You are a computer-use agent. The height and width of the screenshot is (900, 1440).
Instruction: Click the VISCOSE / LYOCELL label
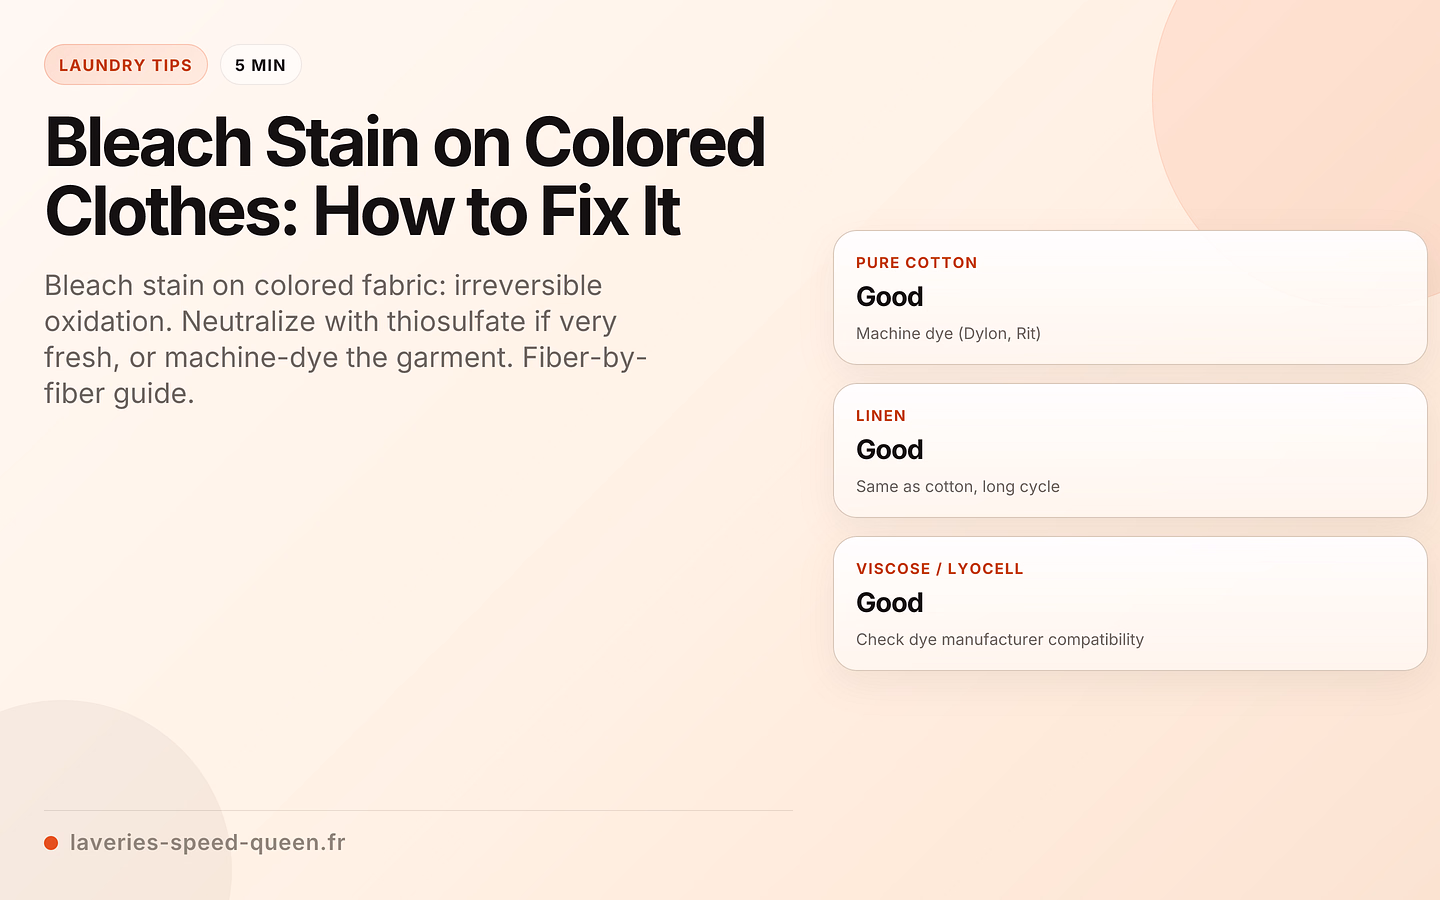(x=940, y=569)
